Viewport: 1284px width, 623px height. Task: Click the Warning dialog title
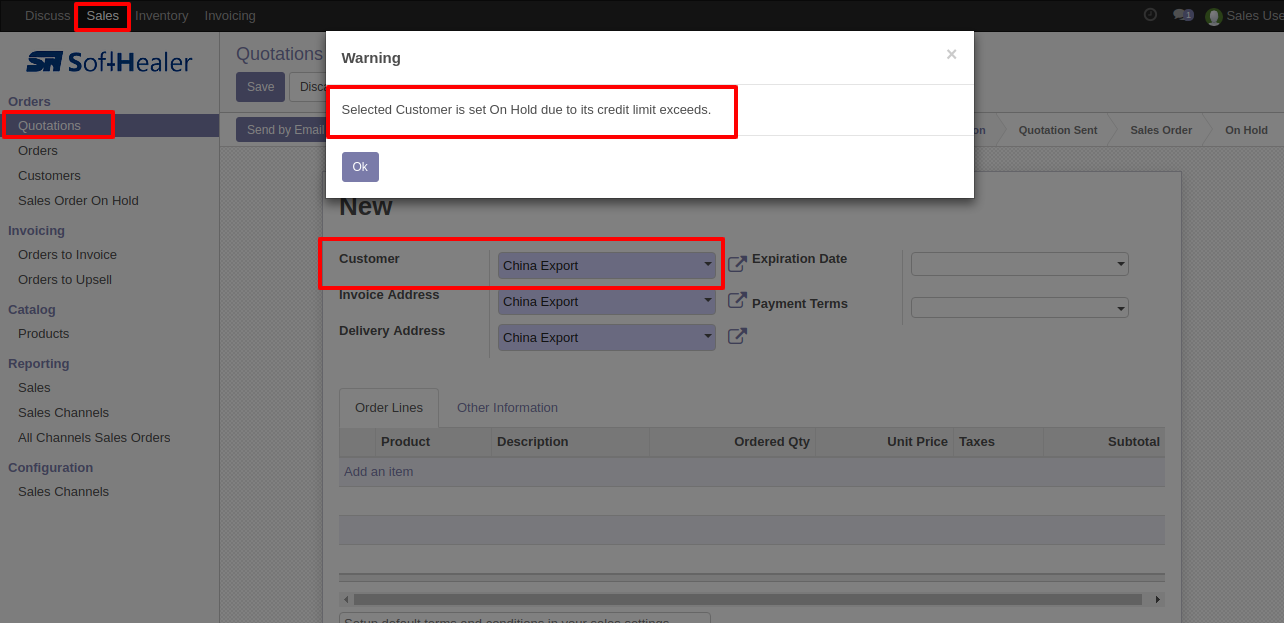[x=371, y=58]
